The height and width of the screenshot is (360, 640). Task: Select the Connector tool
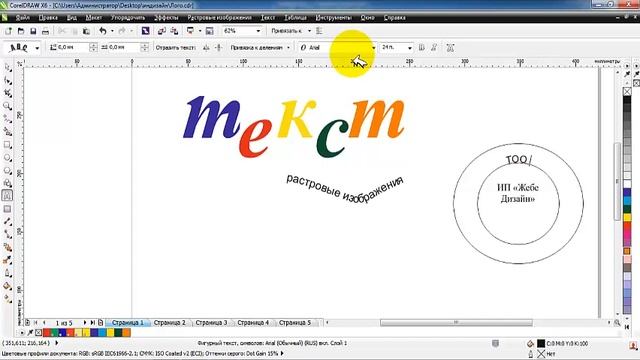click(x=7, y=234)
